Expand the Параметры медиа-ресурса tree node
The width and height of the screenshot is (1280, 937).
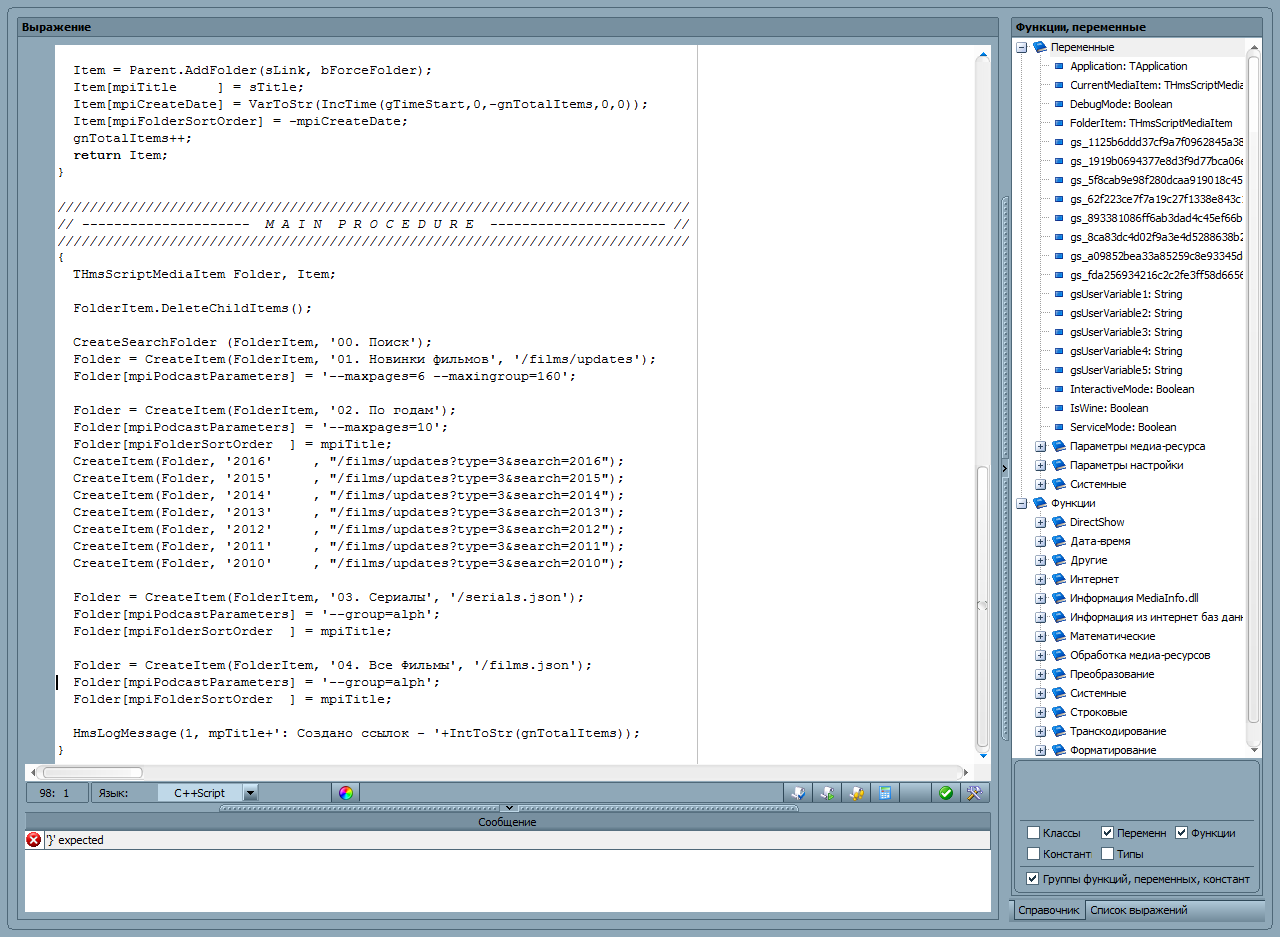1040,446
